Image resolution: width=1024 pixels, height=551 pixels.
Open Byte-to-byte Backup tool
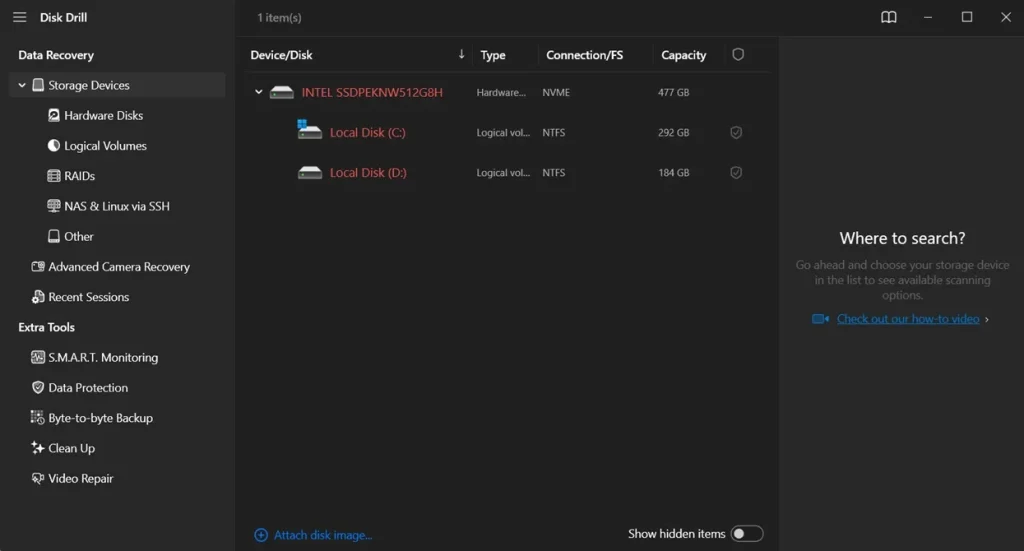101,418
